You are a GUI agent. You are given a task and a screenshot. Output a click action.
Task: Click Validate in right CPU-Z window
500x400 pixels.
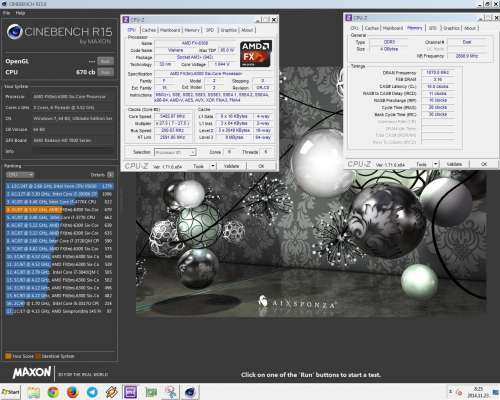point(454,164)
